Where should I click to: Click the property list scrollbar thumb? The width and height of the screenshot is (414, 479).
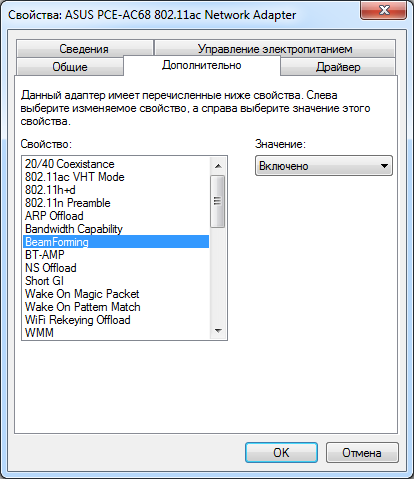point(218,201)
